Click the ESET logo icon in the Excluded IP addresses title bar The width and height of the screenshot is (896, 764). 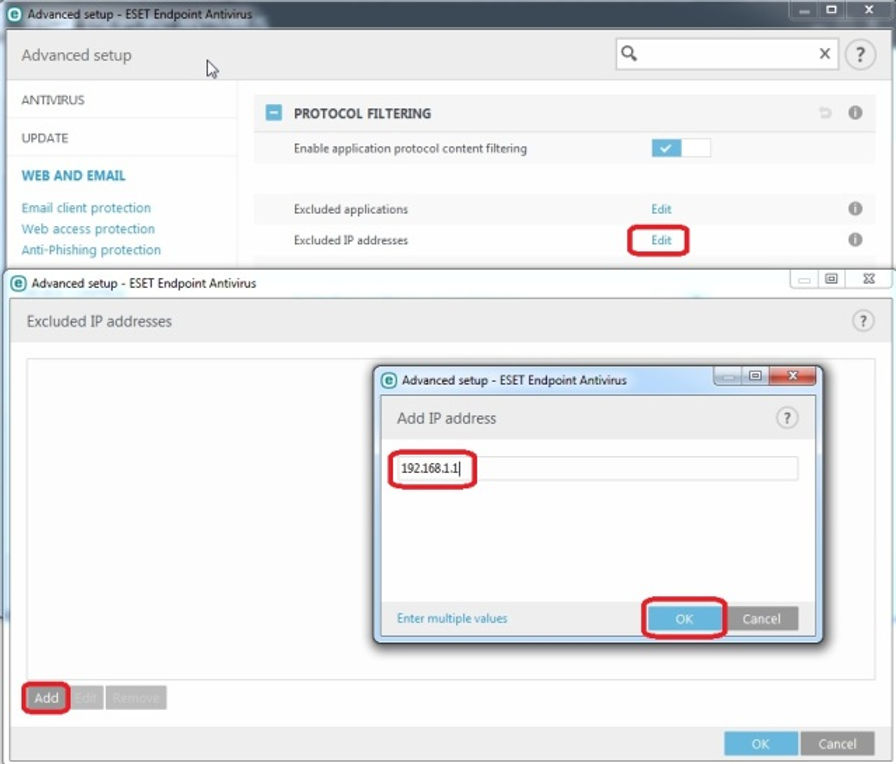click(19, 283)
